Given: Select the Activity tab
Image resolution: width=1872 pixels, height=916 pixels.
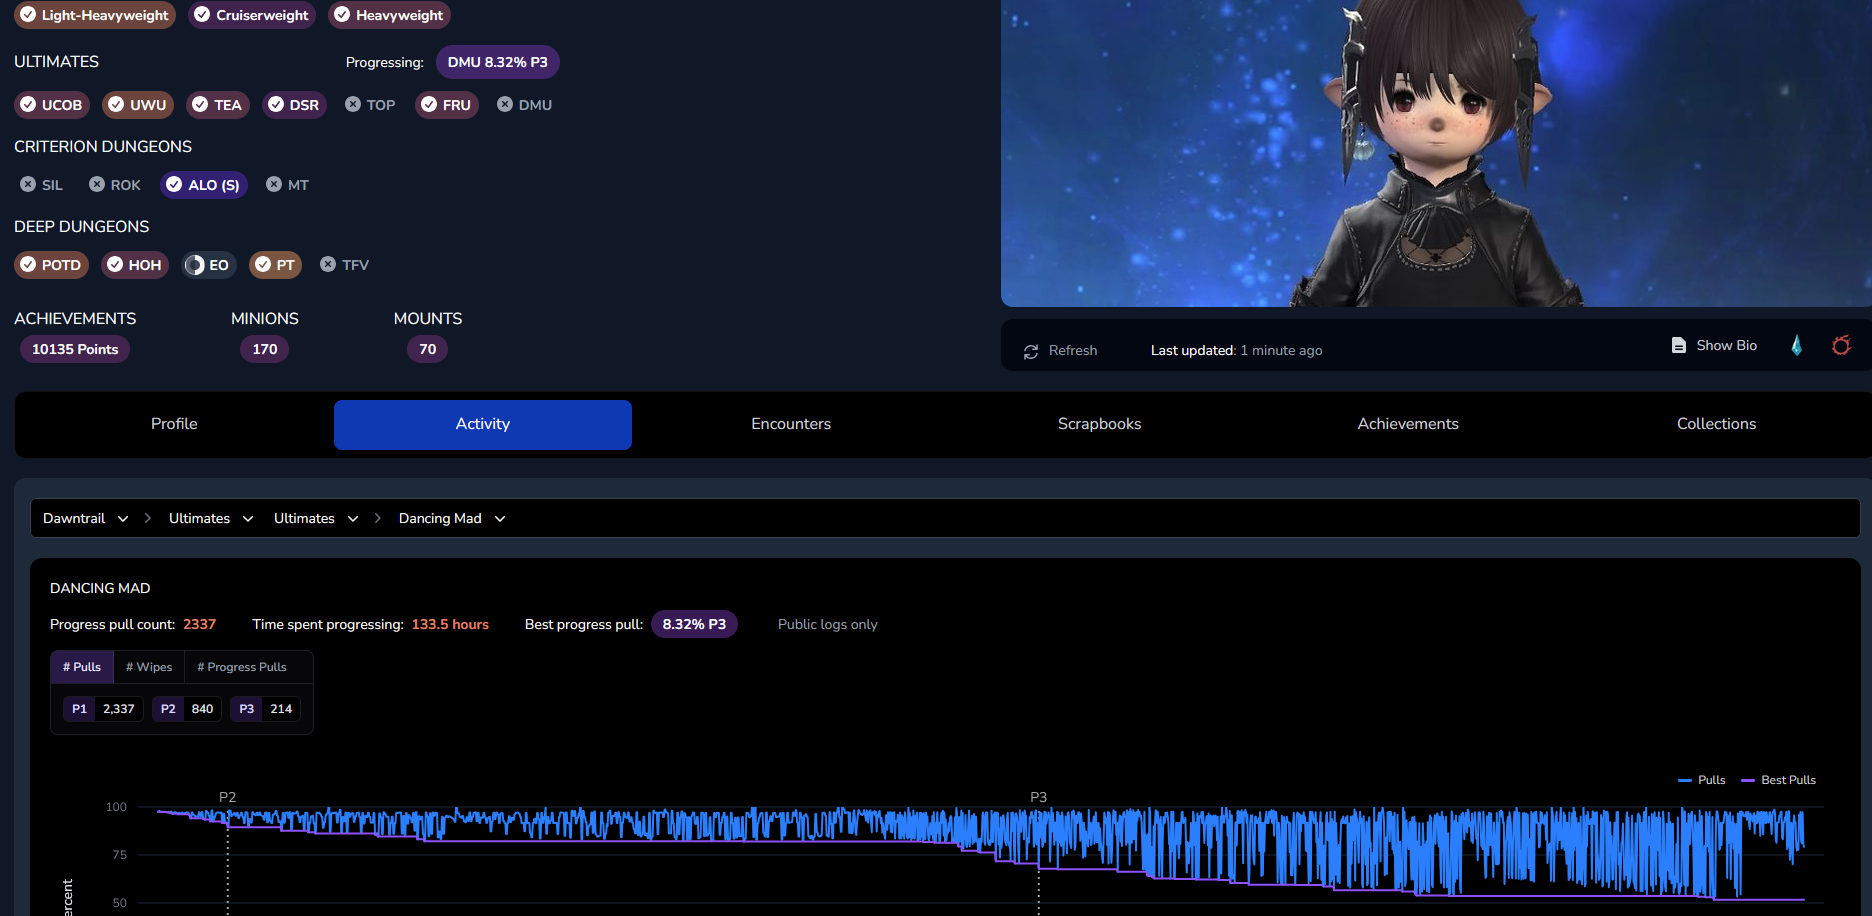Looking at the screenshot, I should tap(483, 424).
